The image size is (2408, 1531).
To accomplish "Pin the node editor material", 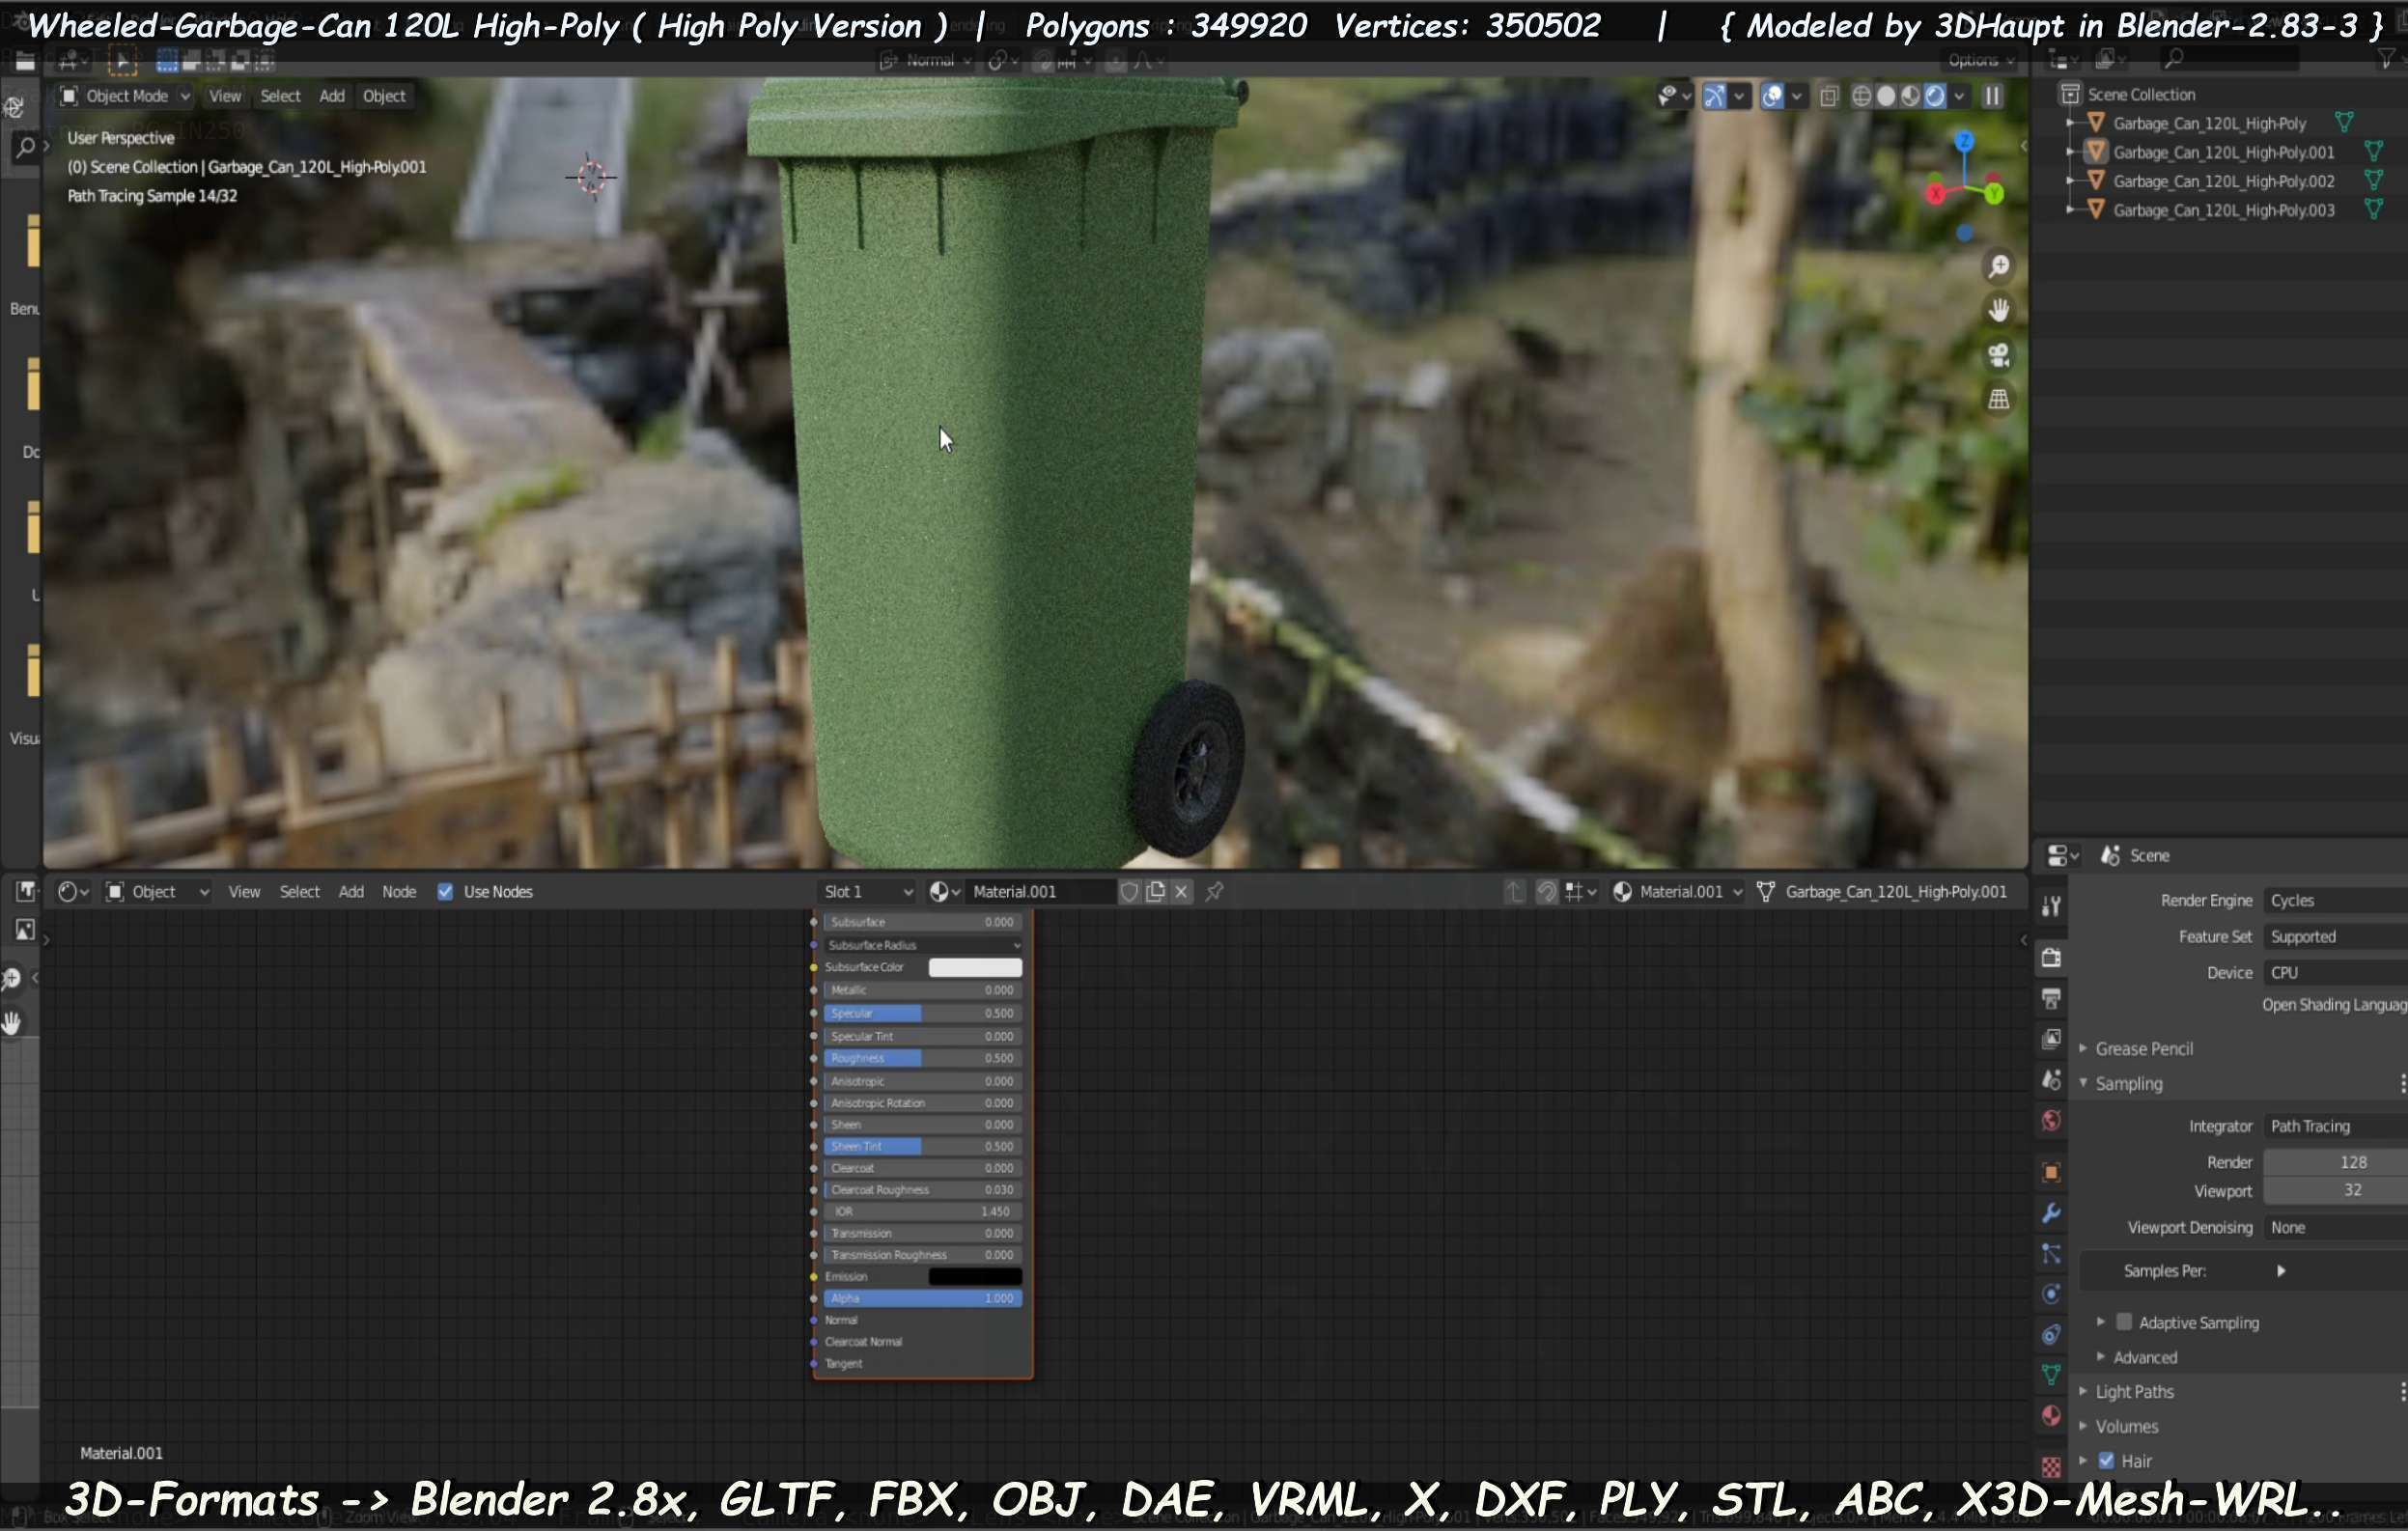I will click(1214, 892).
